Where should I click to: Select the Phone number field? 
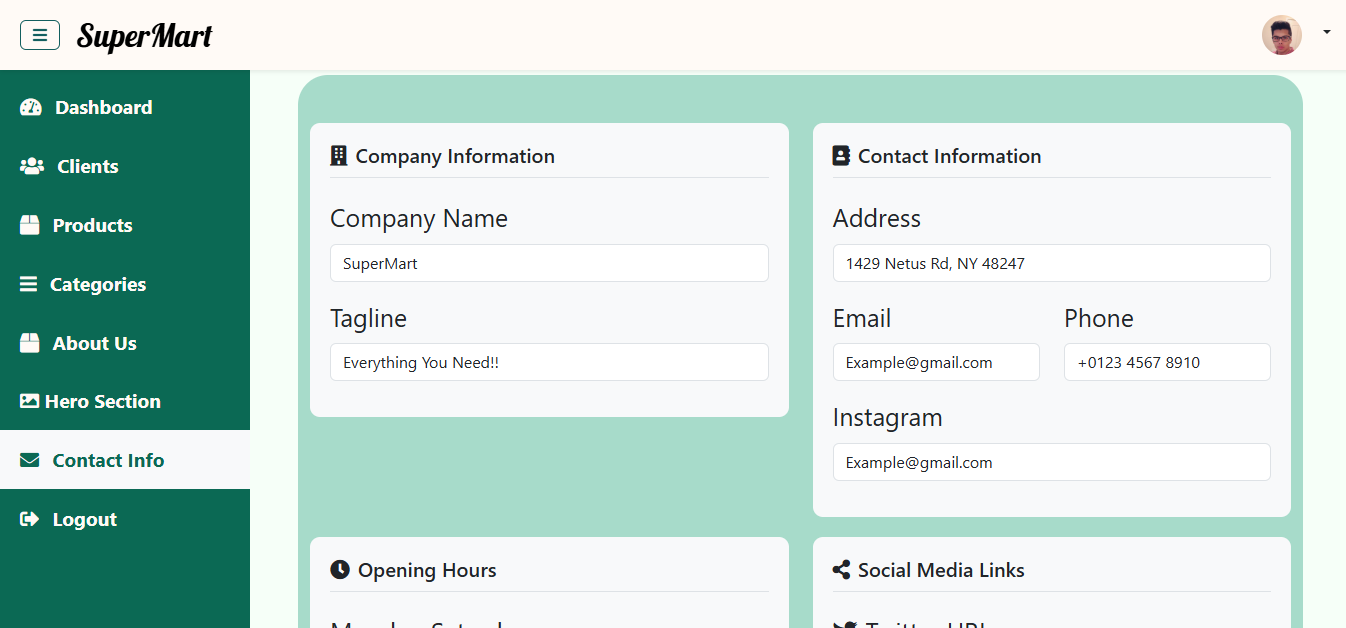pos(1166,362)
